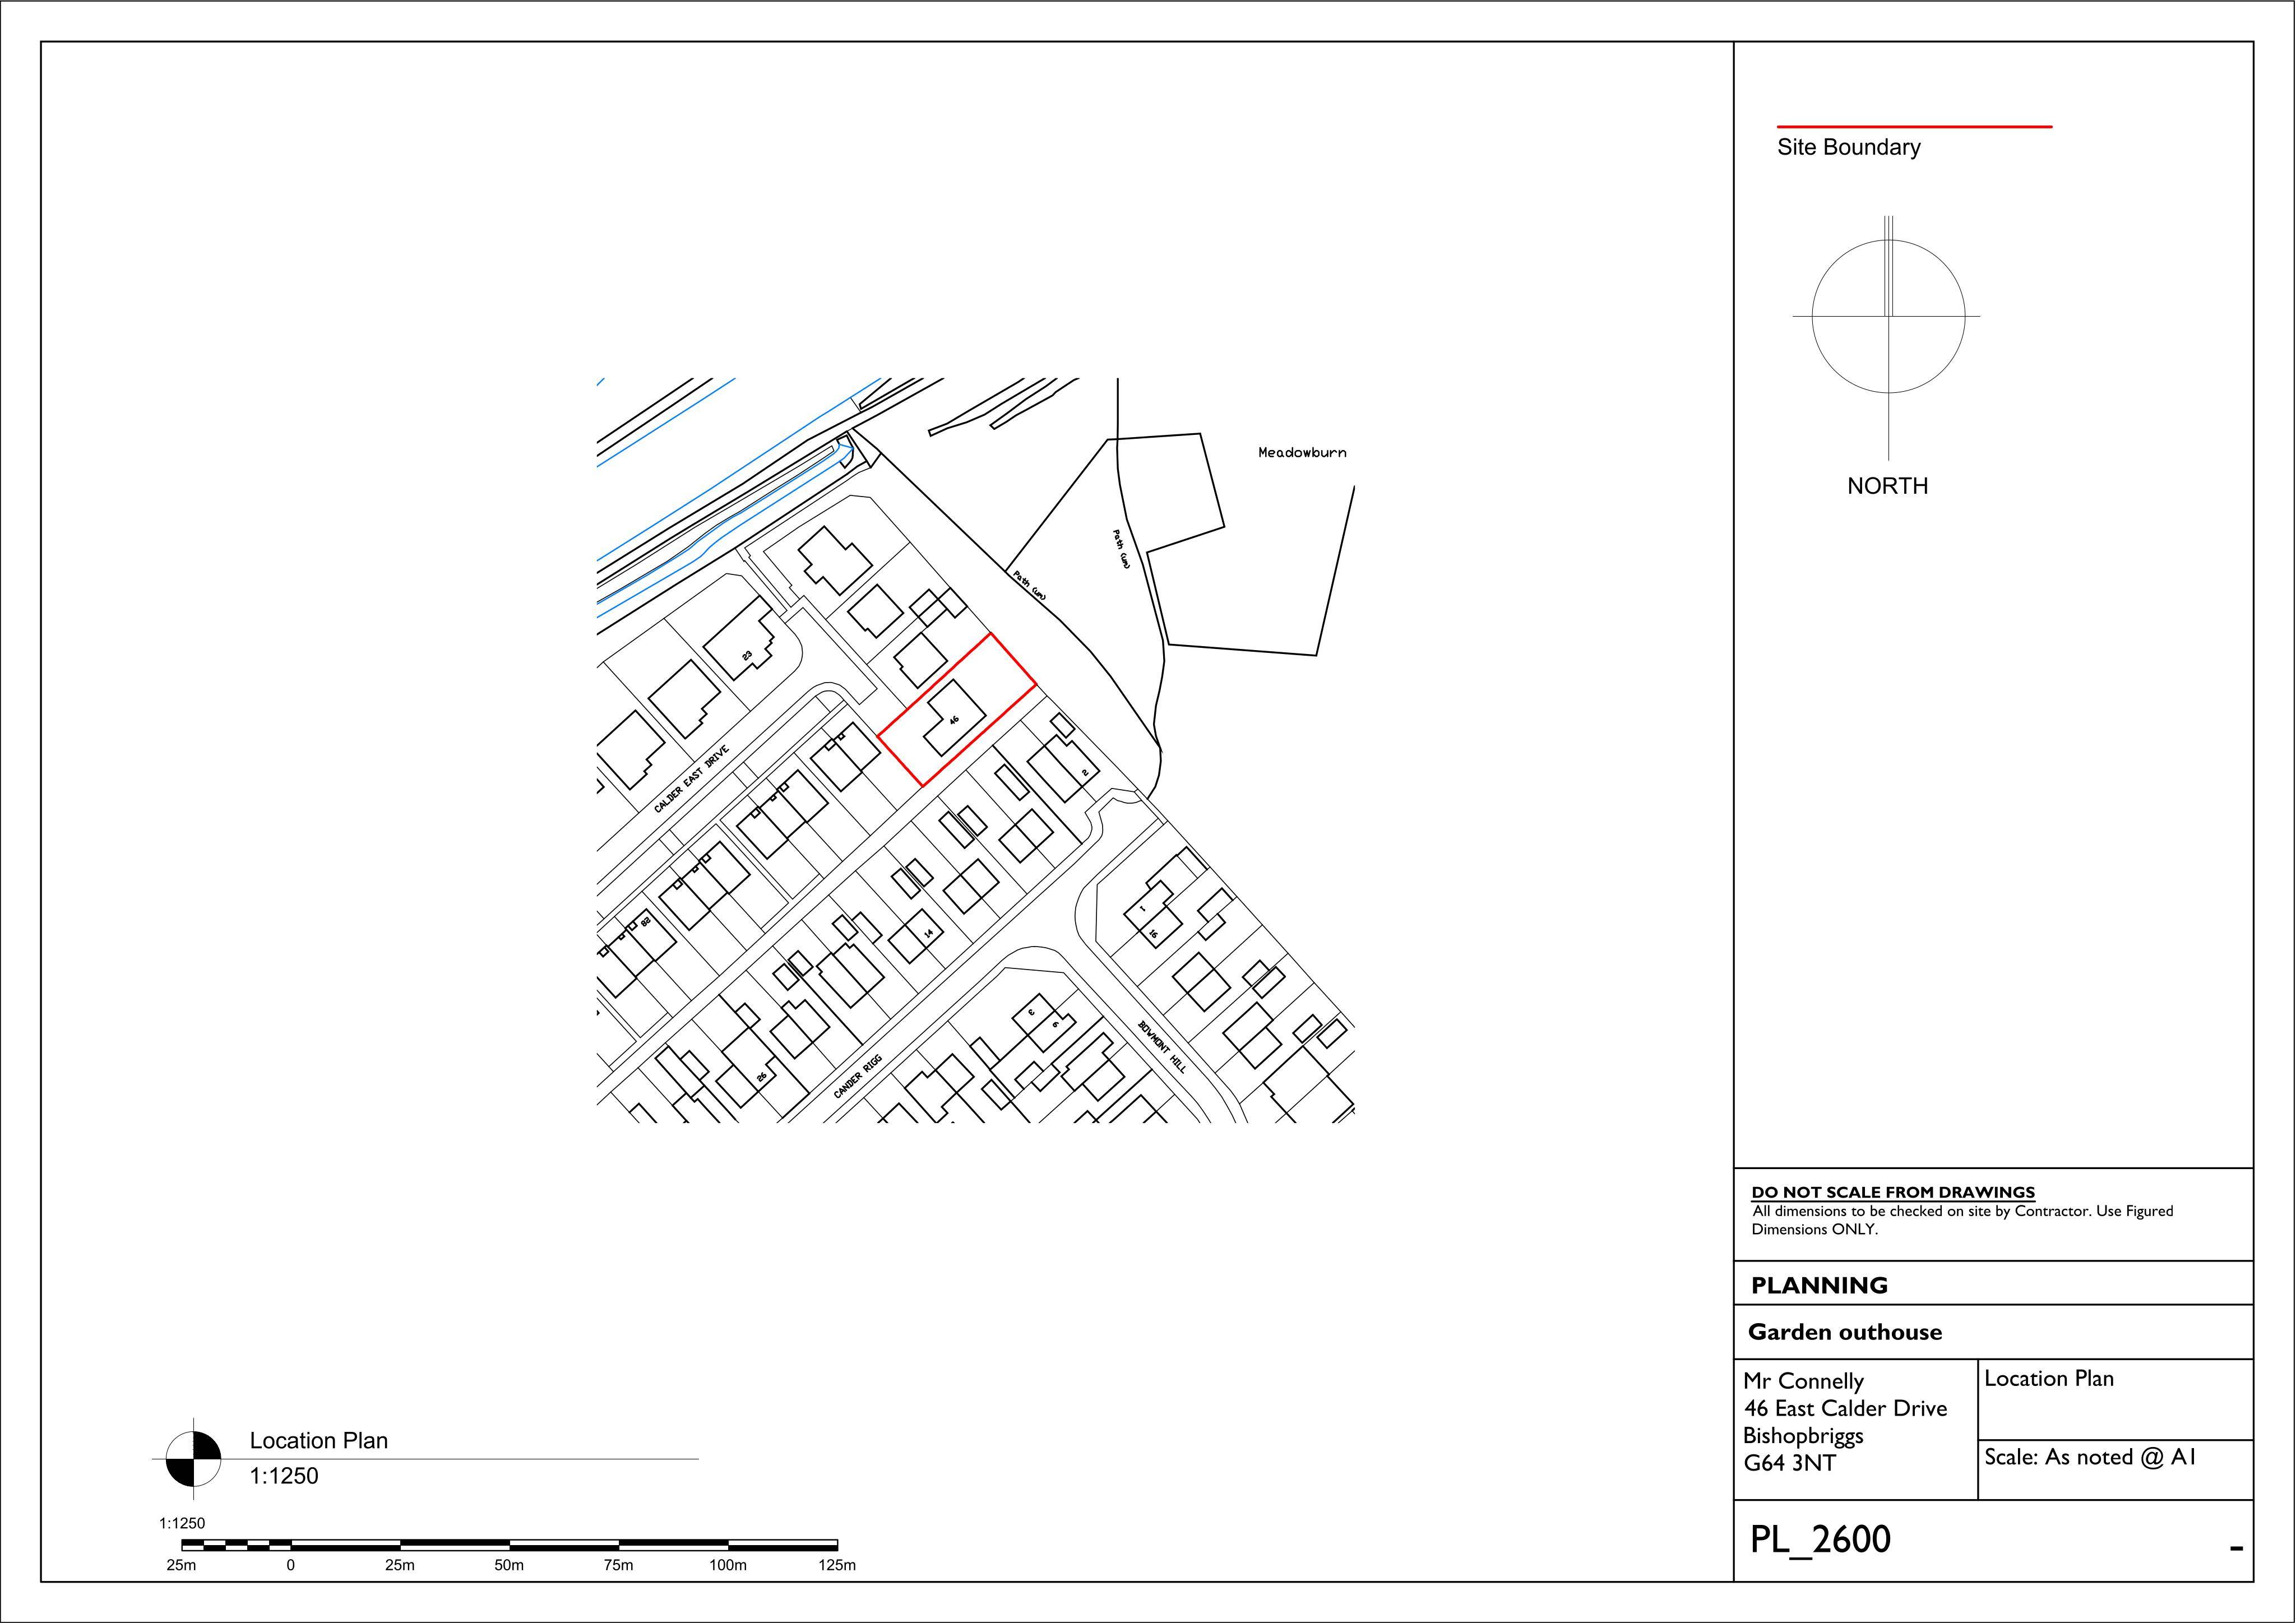The image size is (2296, 1623).
Task: Click the 'CANDER RIGG' street label
Action: click(858, 1077)
